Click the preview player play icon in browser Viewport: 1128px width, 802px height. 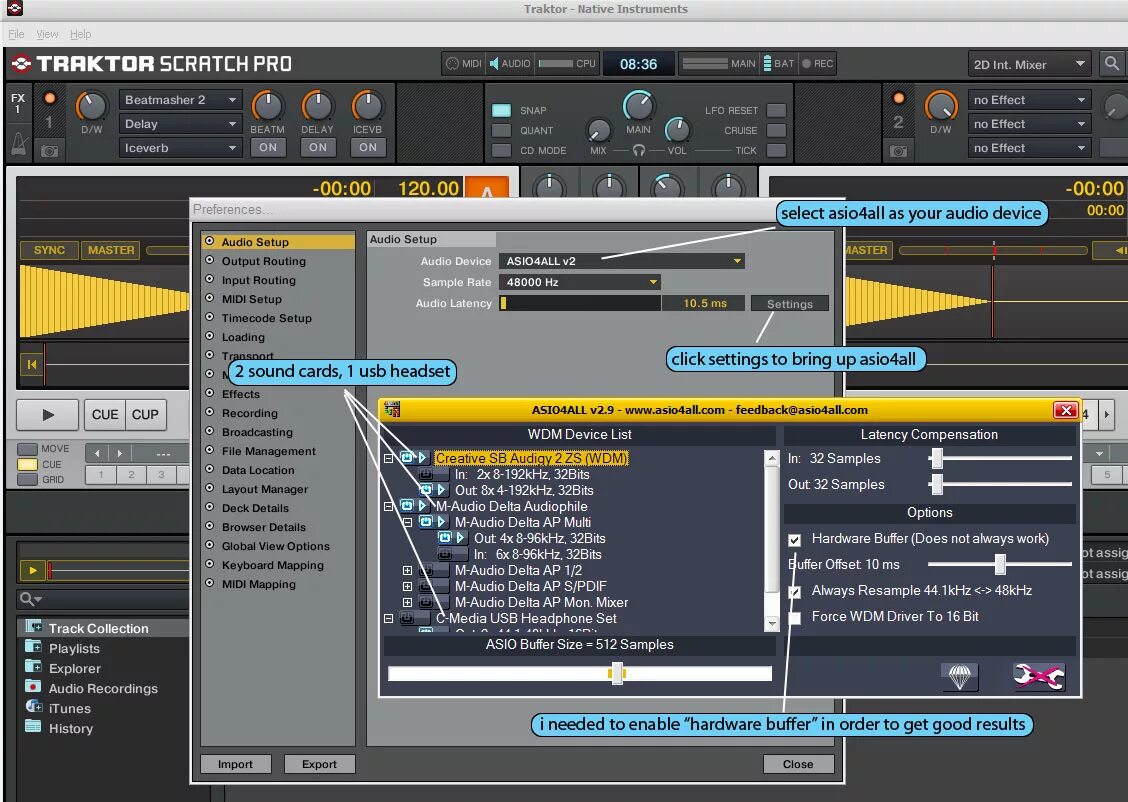point(32,570)
